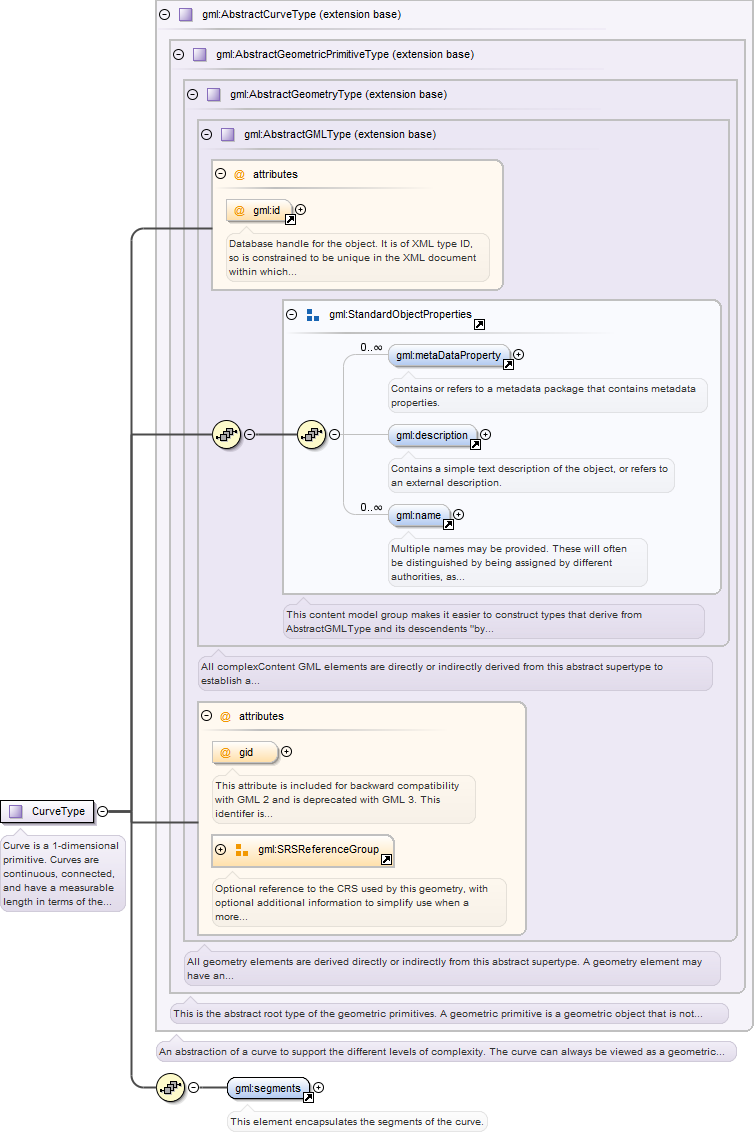Click the orange @ icon of gid attribute

coord(225,753)
